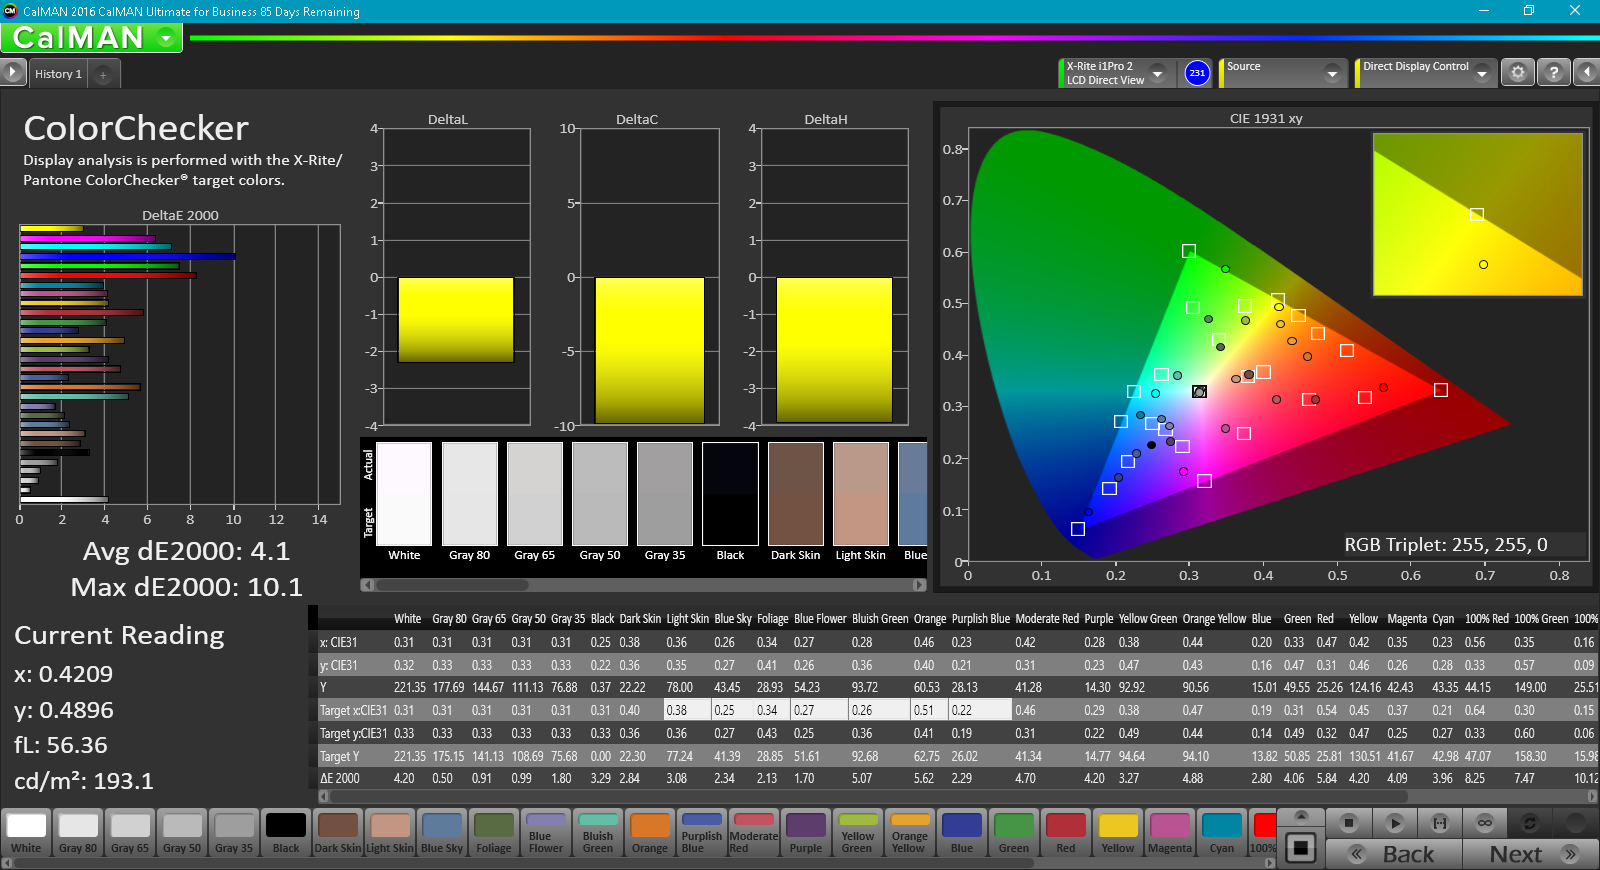Click the black square pattern window icon
This screenshot has width=1600, height=870.
point(1300,848)
